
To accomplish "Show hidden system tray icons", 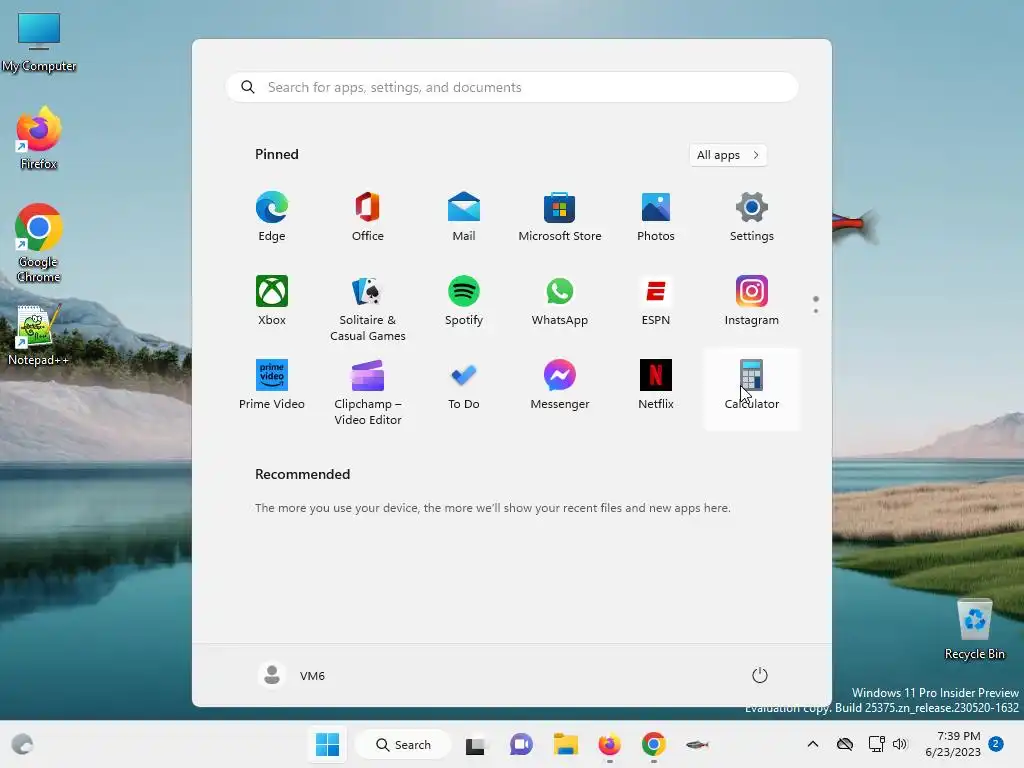I will click(x=813, y=744).
